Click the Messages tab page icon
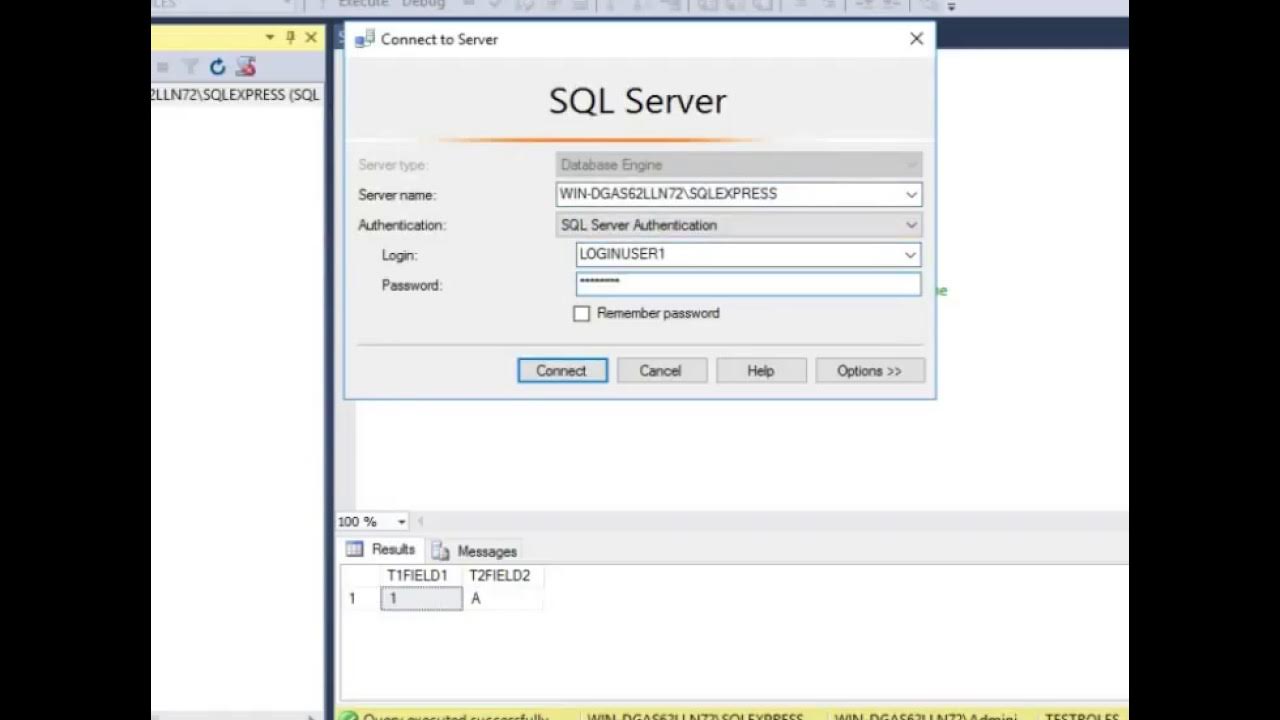The height and width of the screenshot is (720, 1280). coord(441,551)
